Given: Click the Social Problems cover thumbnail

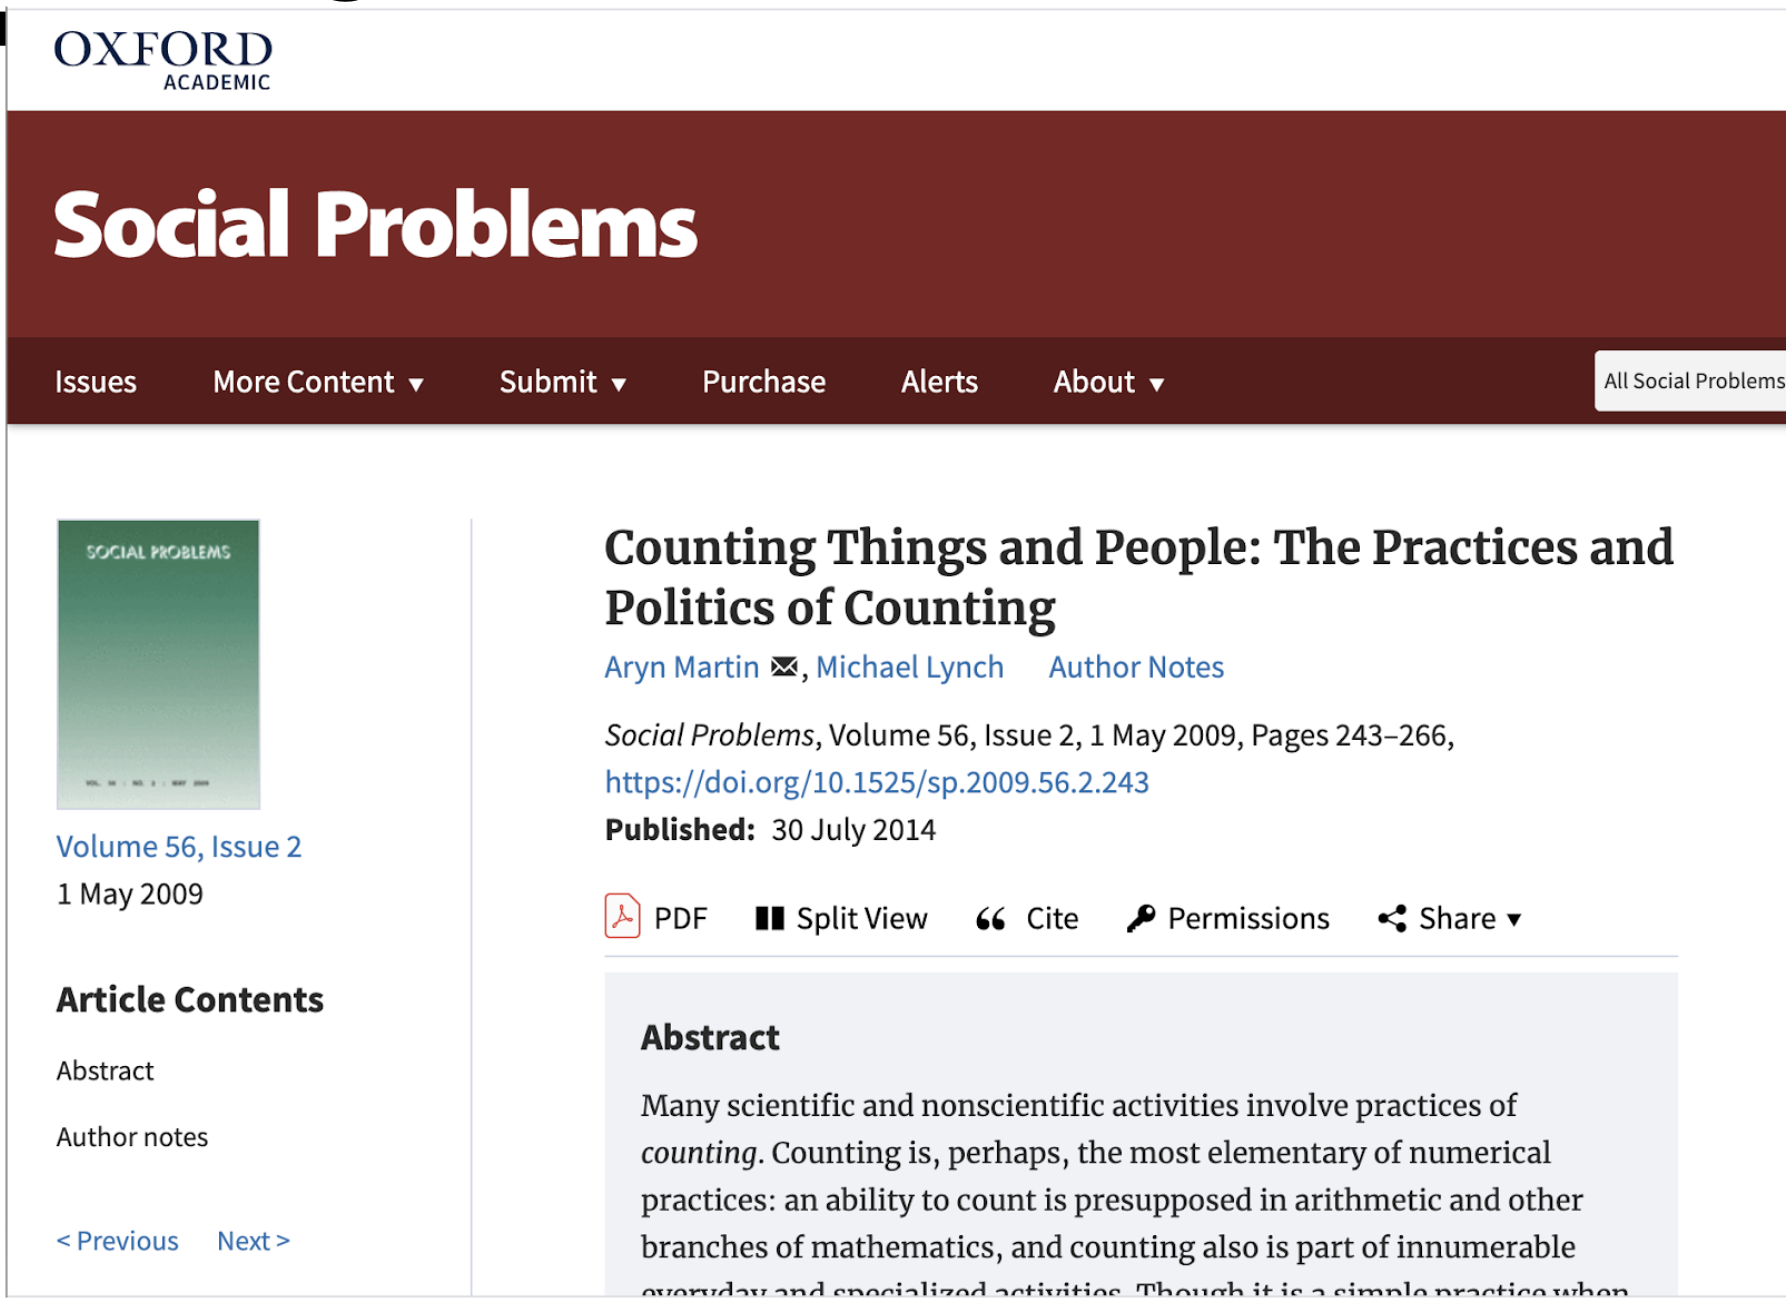Looking at the screenshot, I should pos(158,664).
